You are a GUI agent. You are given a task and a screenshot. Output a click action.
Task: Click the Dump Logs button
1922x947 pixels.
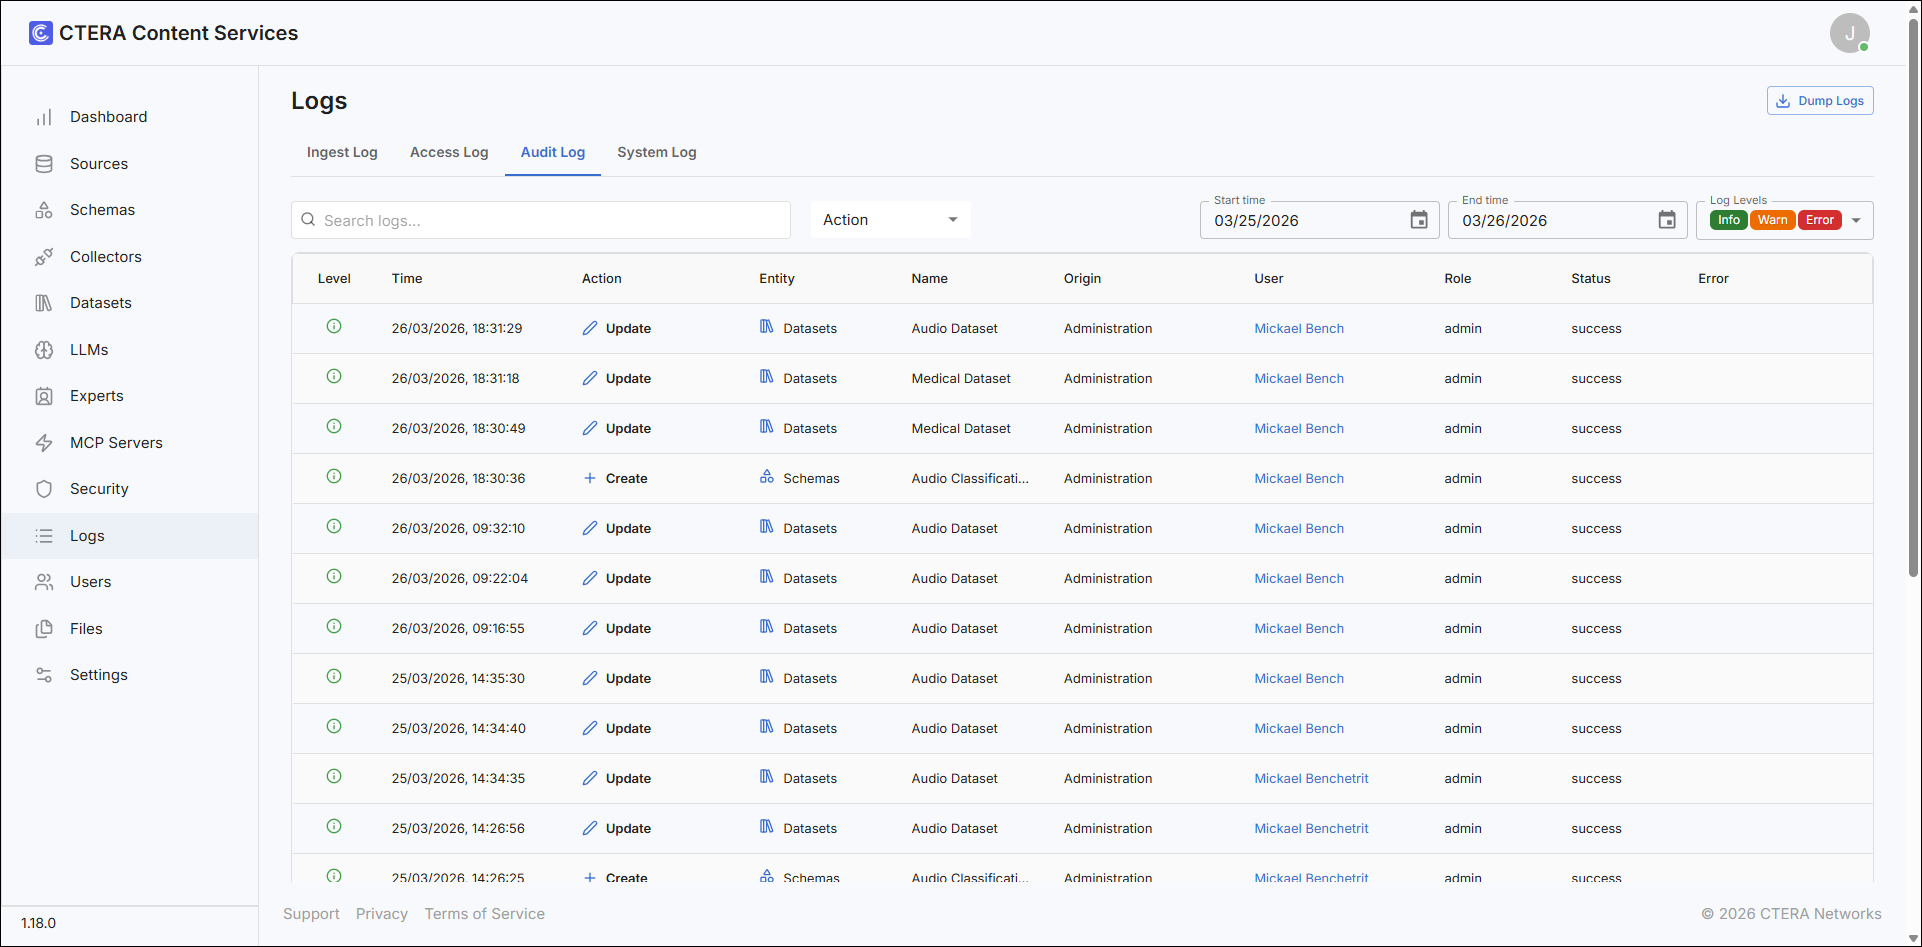point(1820,101)
